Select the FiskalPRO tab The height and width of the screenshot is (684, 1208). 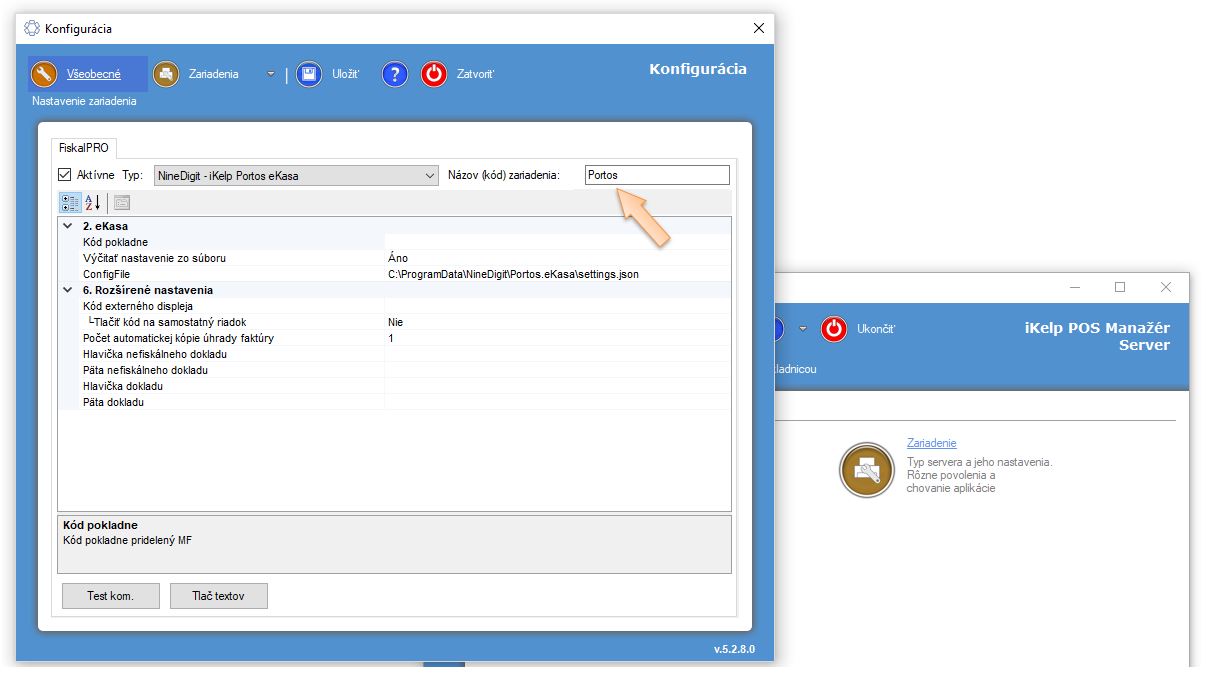coord(84,147)
